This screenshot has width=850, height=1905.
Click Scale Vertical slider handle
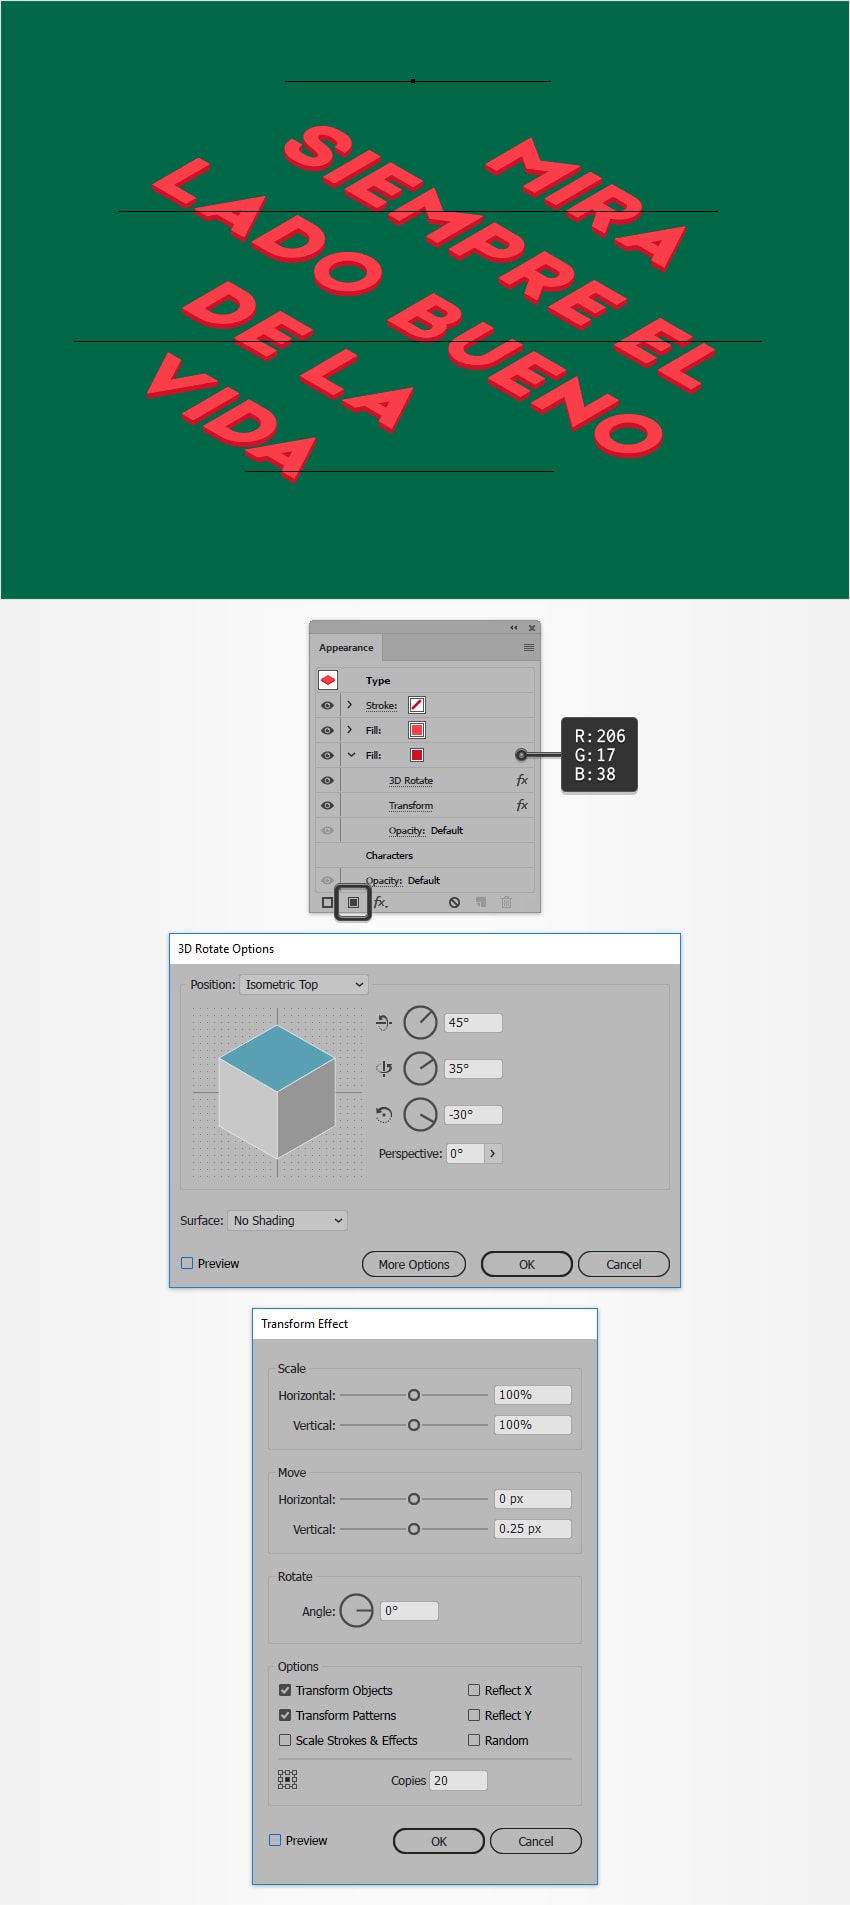pos(414,1425)
